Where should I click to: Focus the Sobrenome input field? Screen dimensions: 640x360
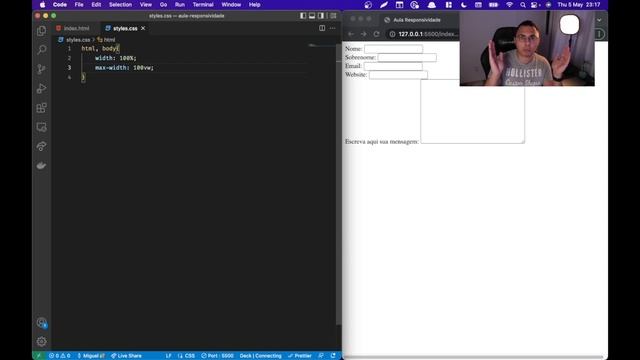pyautogui.click(x=407, y=58)
